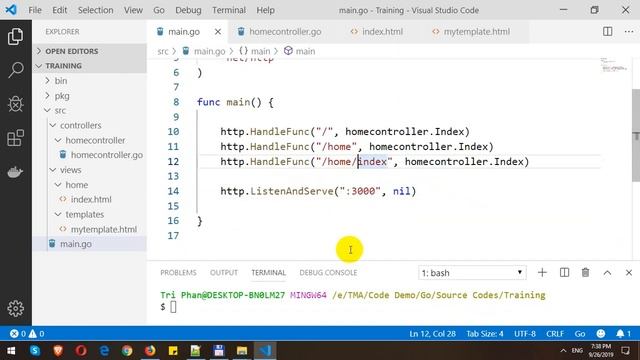Screen dimensions: 640x360
Task: Open the Explorer view in activity bar
Action: click(16, 37)
